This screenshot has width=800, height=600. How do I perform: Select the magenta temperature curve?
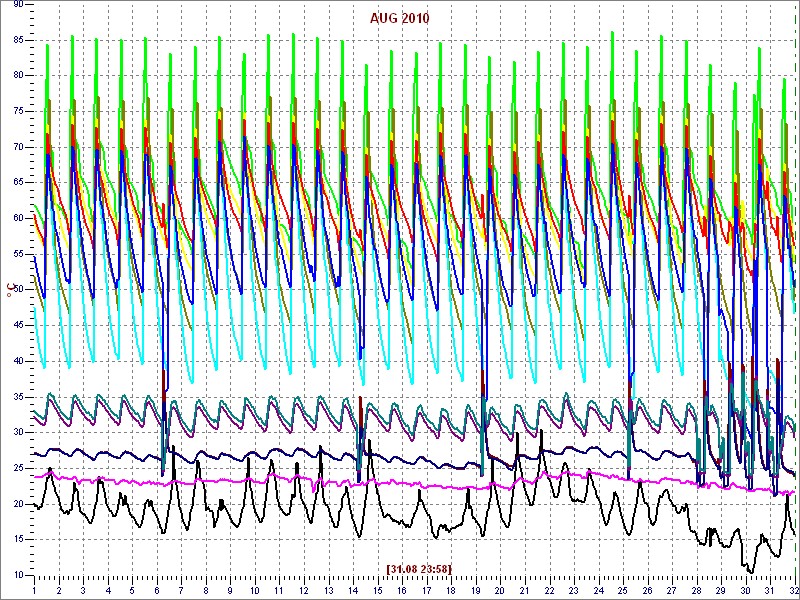(400, 484)
